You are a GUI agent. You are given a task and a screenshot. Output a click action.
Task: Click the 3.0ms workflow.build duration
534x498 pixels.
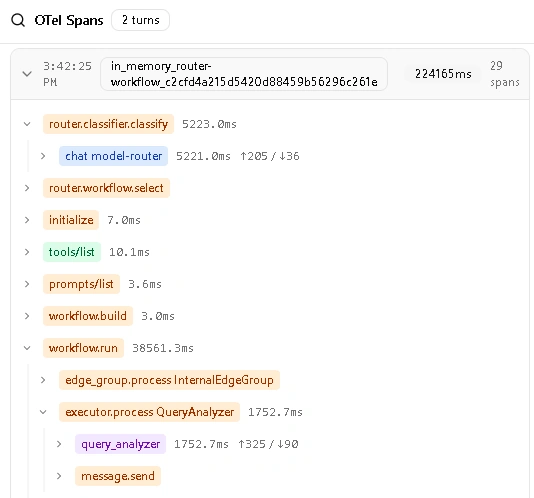coord(158,316)
